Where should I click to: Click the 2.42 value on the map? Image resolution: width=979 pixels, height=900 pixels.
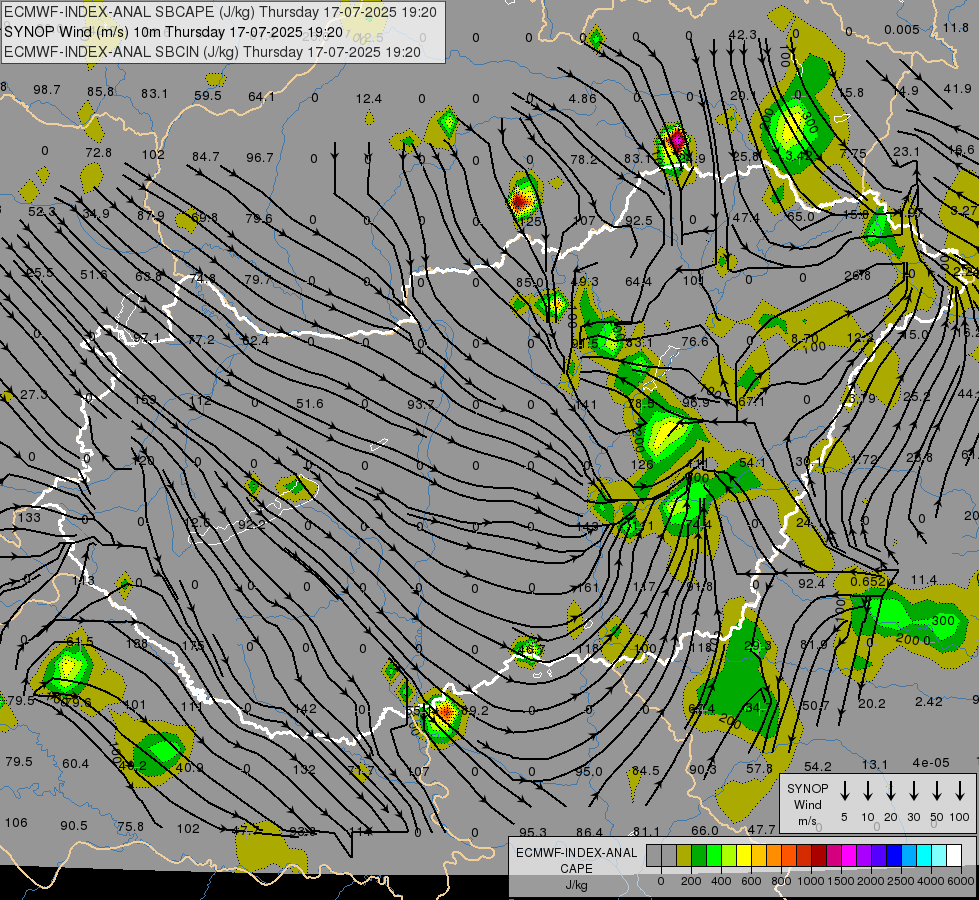coord(928,701)
